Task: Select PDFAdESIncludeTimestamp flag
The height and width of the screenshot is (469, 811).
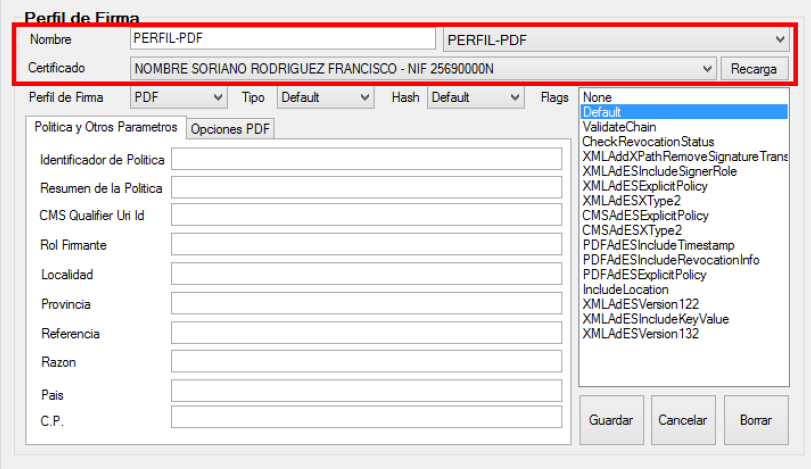Action: click(x=684, y=245)
